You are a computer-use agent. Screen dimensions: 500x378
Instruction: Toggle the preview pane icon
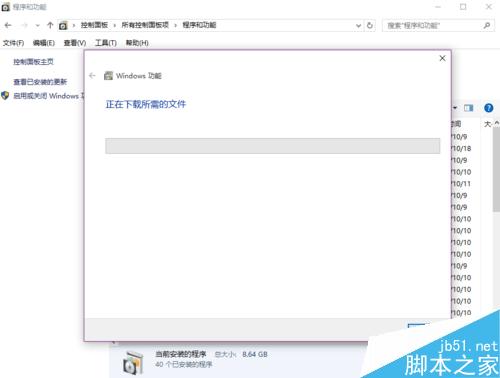coord(469,108)
